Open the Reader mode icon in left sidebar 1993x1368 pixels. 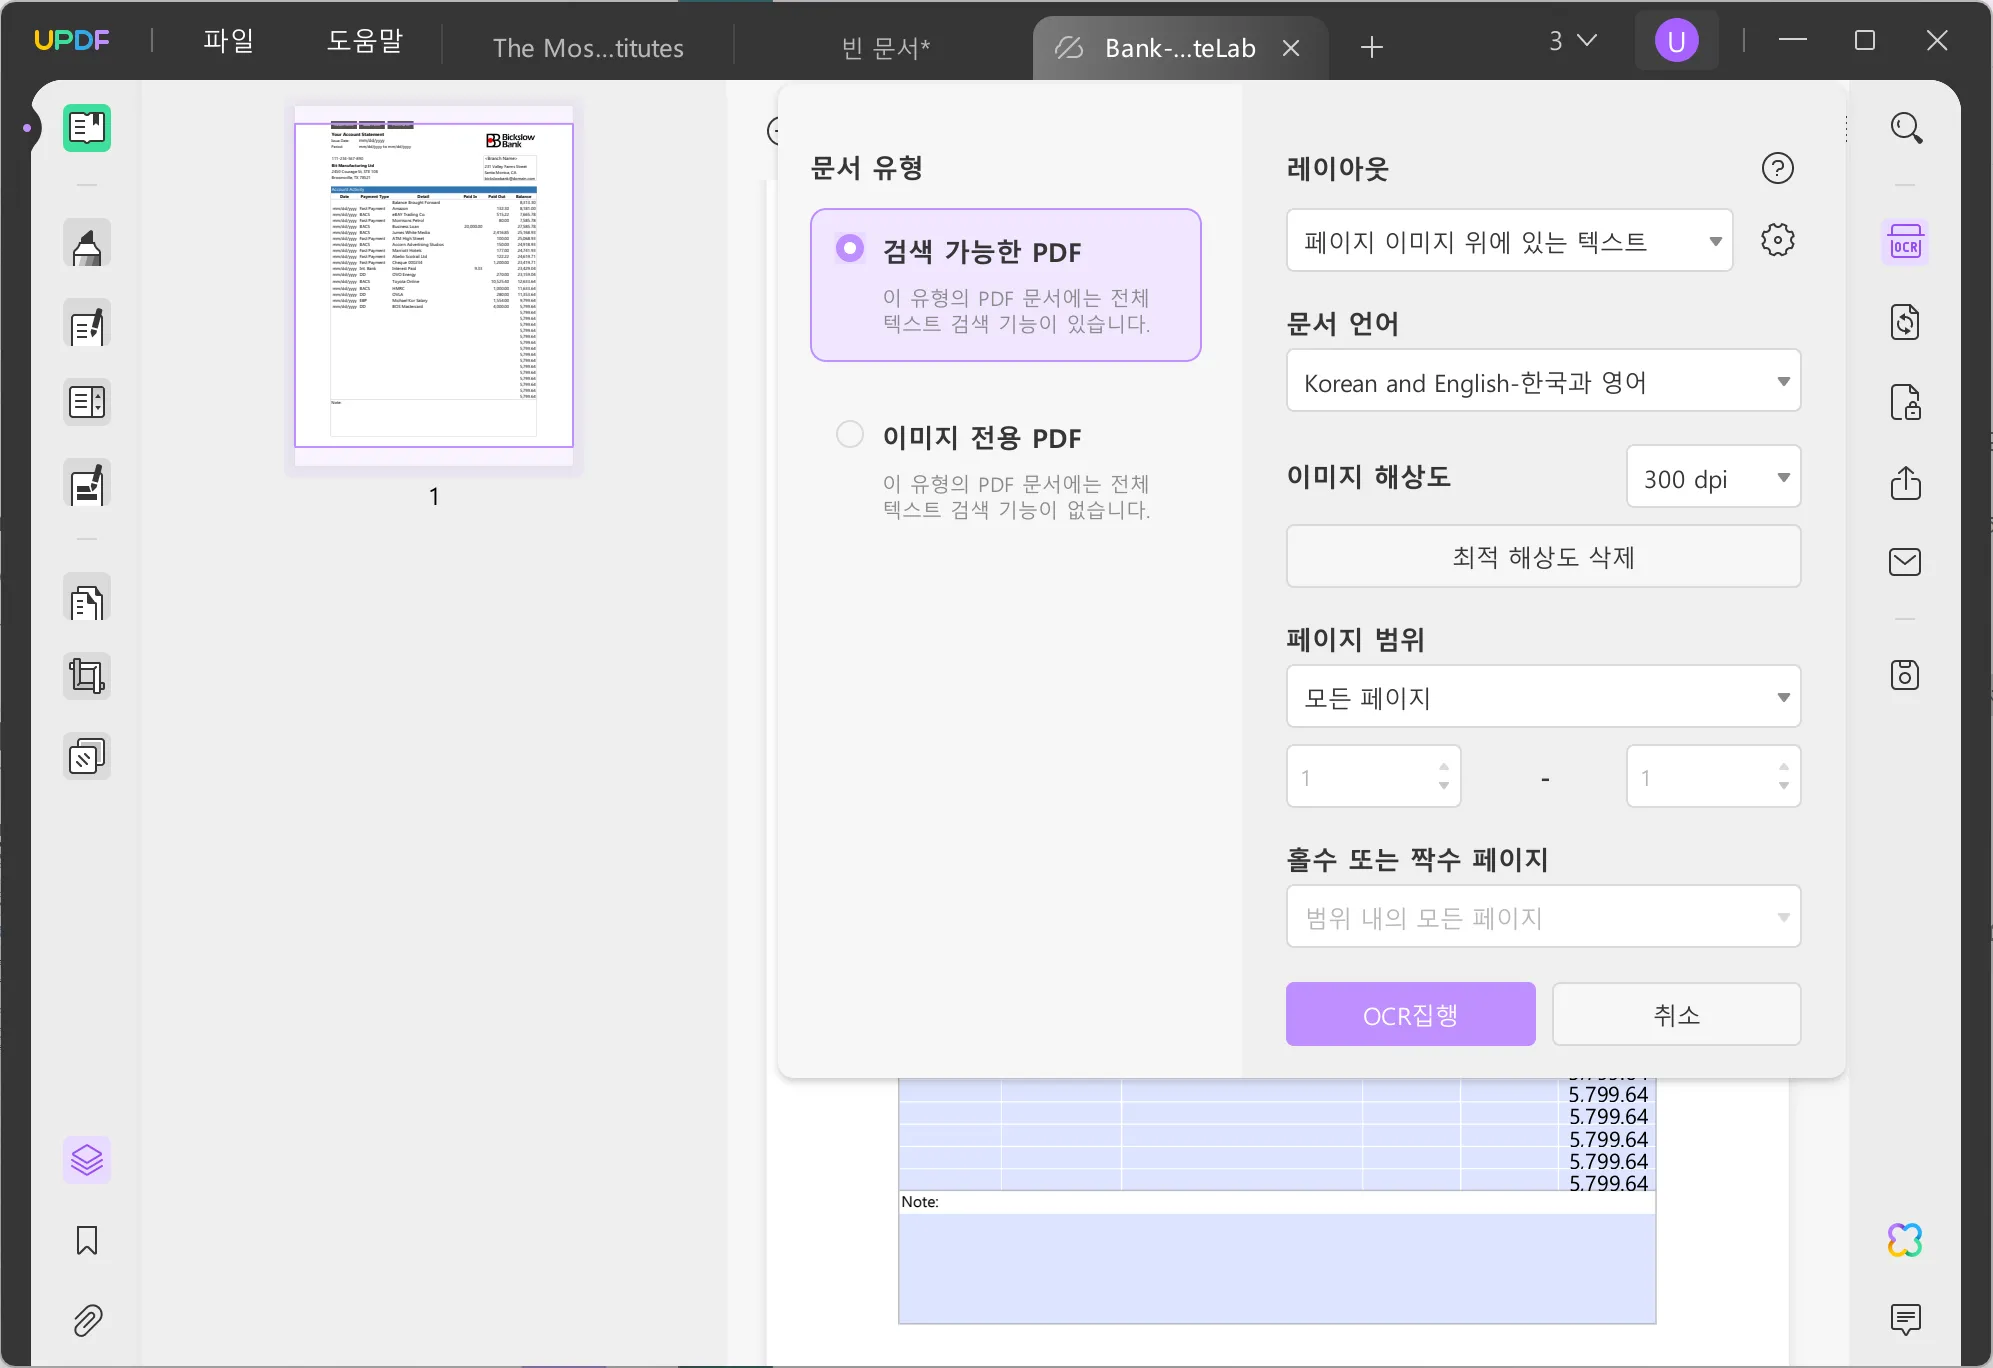87,128
